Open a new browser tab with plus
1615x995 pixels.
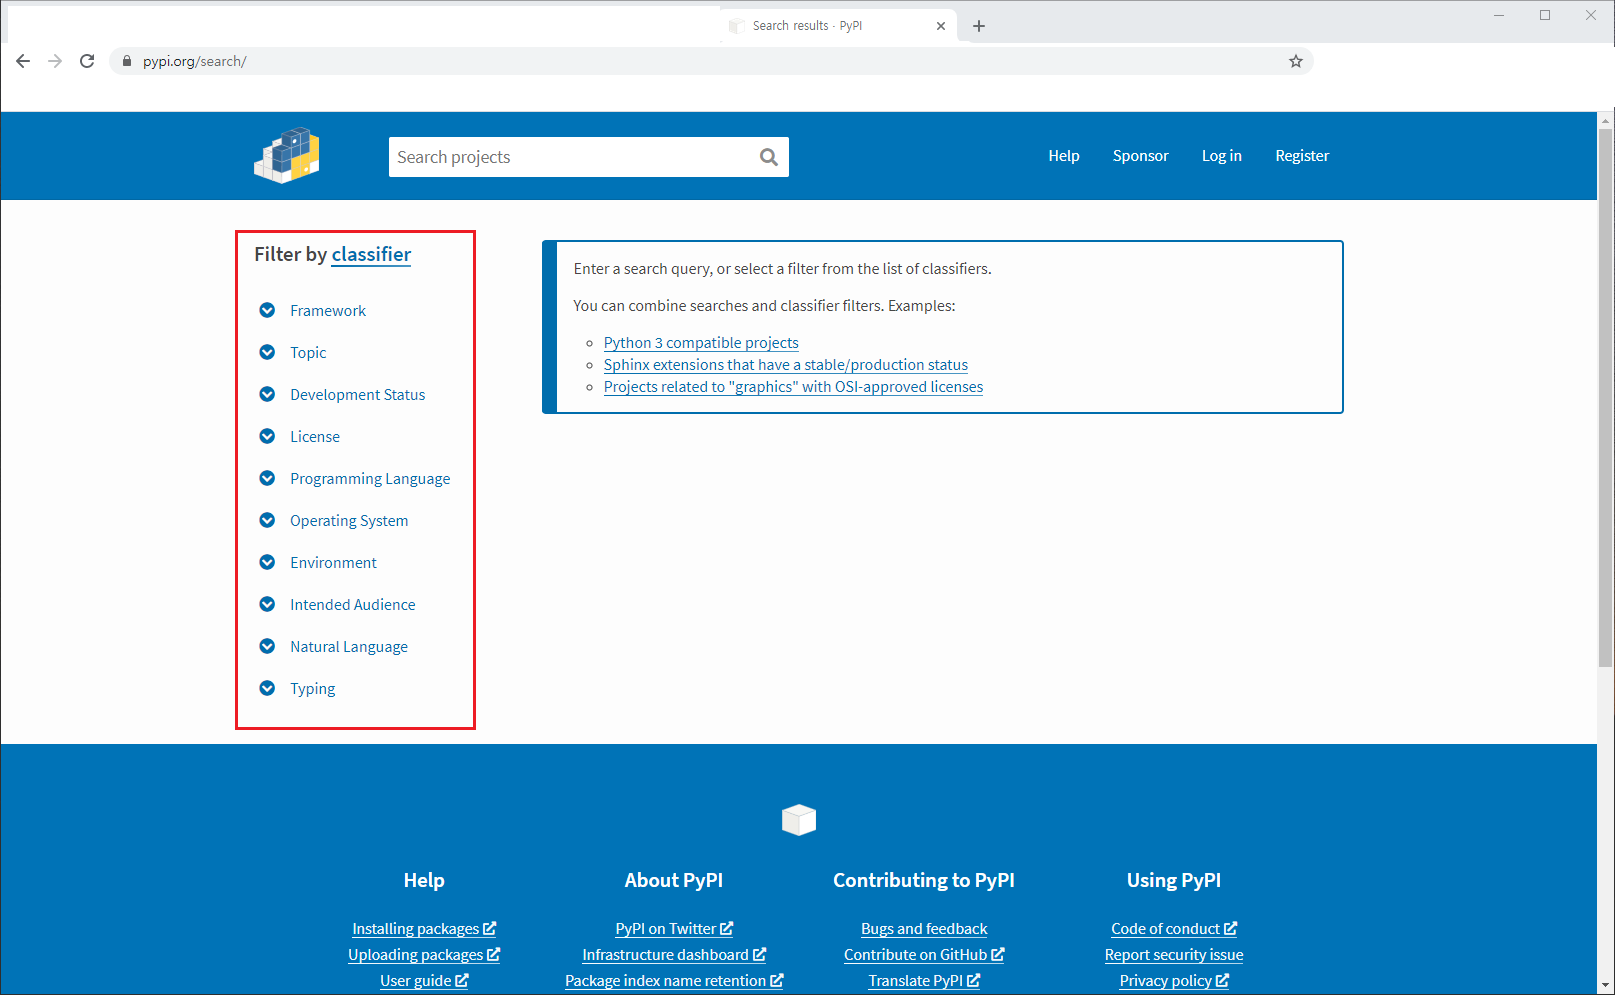tap(979, 26)
